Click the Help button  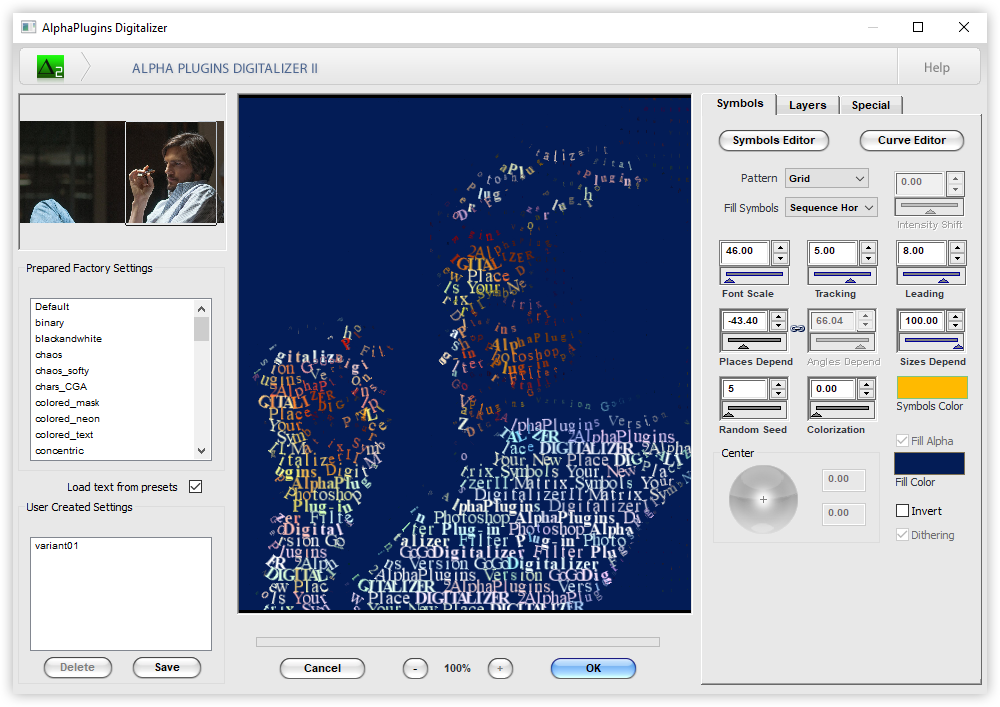pos(937,68)
